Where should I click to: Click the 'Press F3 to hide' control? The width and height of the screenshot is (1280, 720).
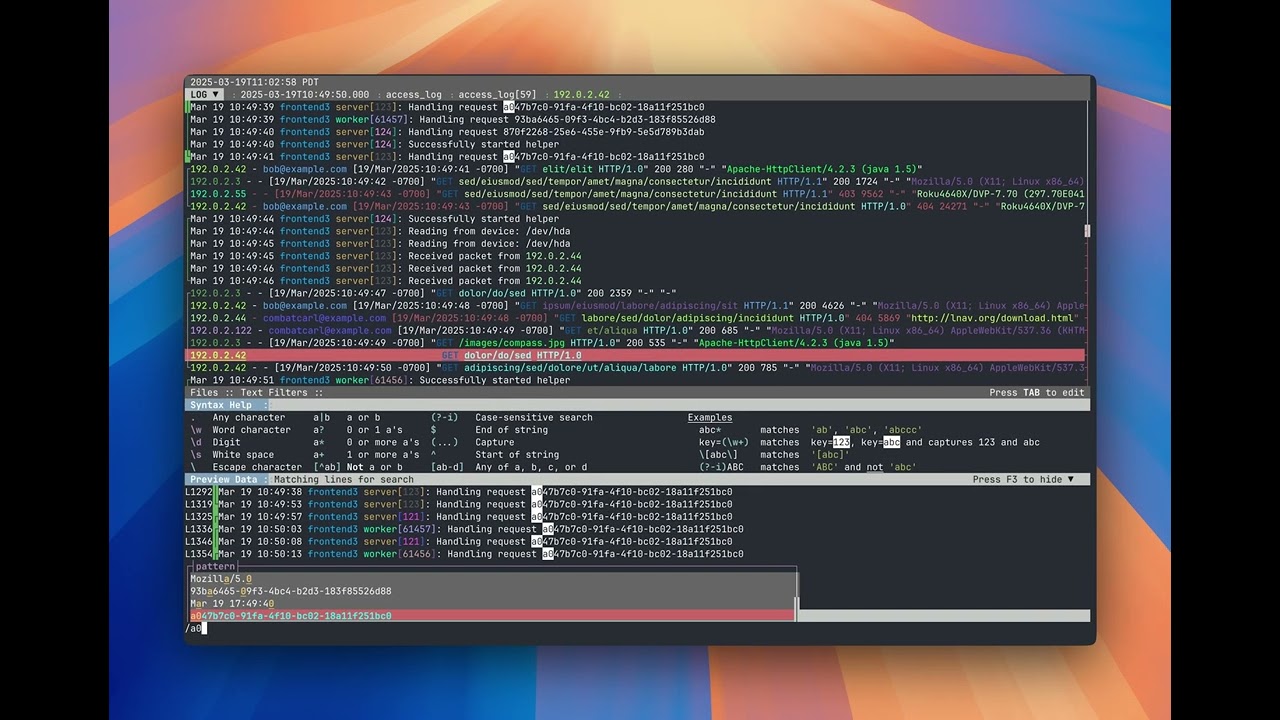1023,480
